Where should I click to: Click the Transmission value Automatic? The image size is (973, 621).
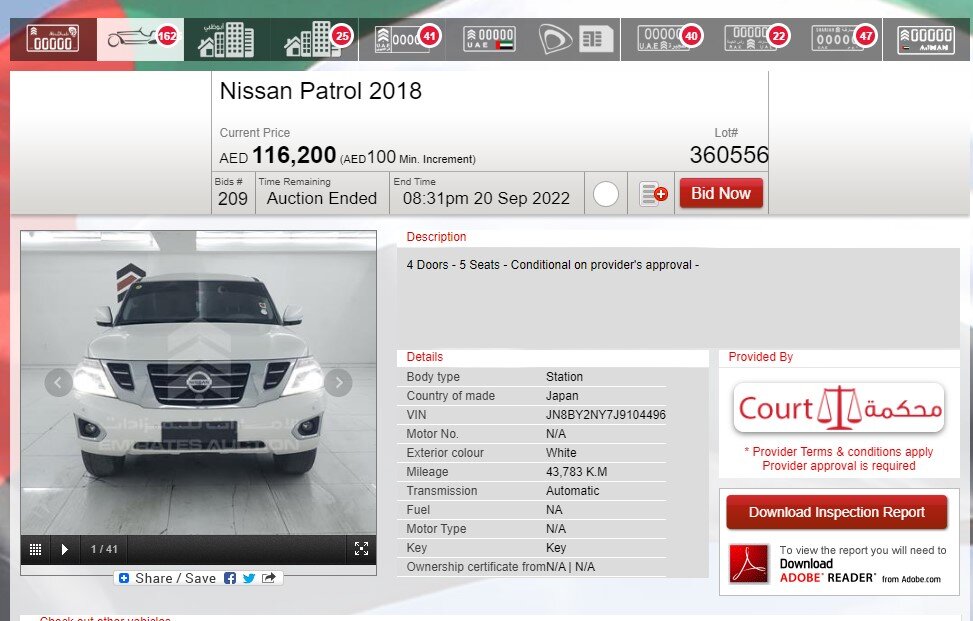pos(573,491)
